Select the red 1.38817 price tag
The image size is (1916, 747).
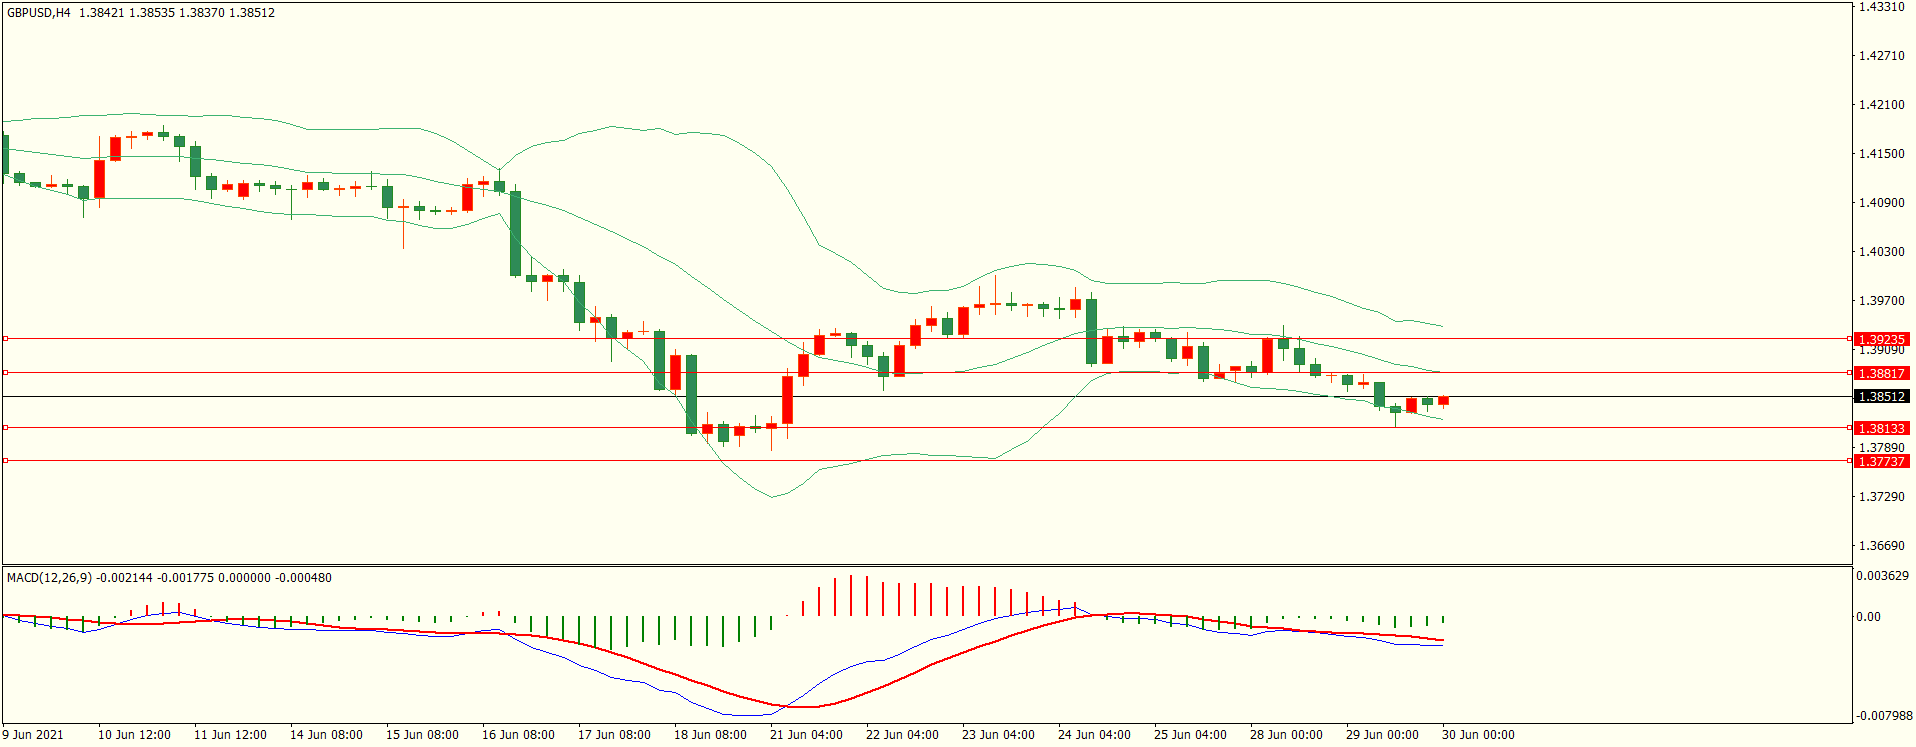pyautogui.click(x=1881, y=373)
